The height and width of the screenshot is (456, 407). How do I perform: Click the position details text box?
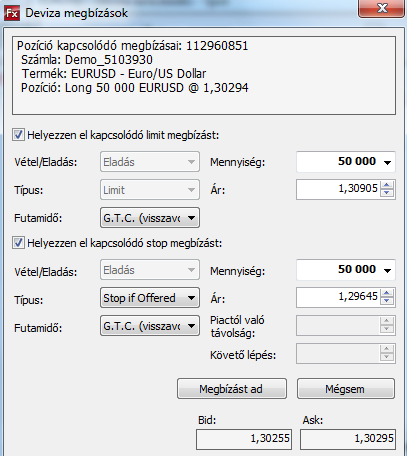[204, 76]
